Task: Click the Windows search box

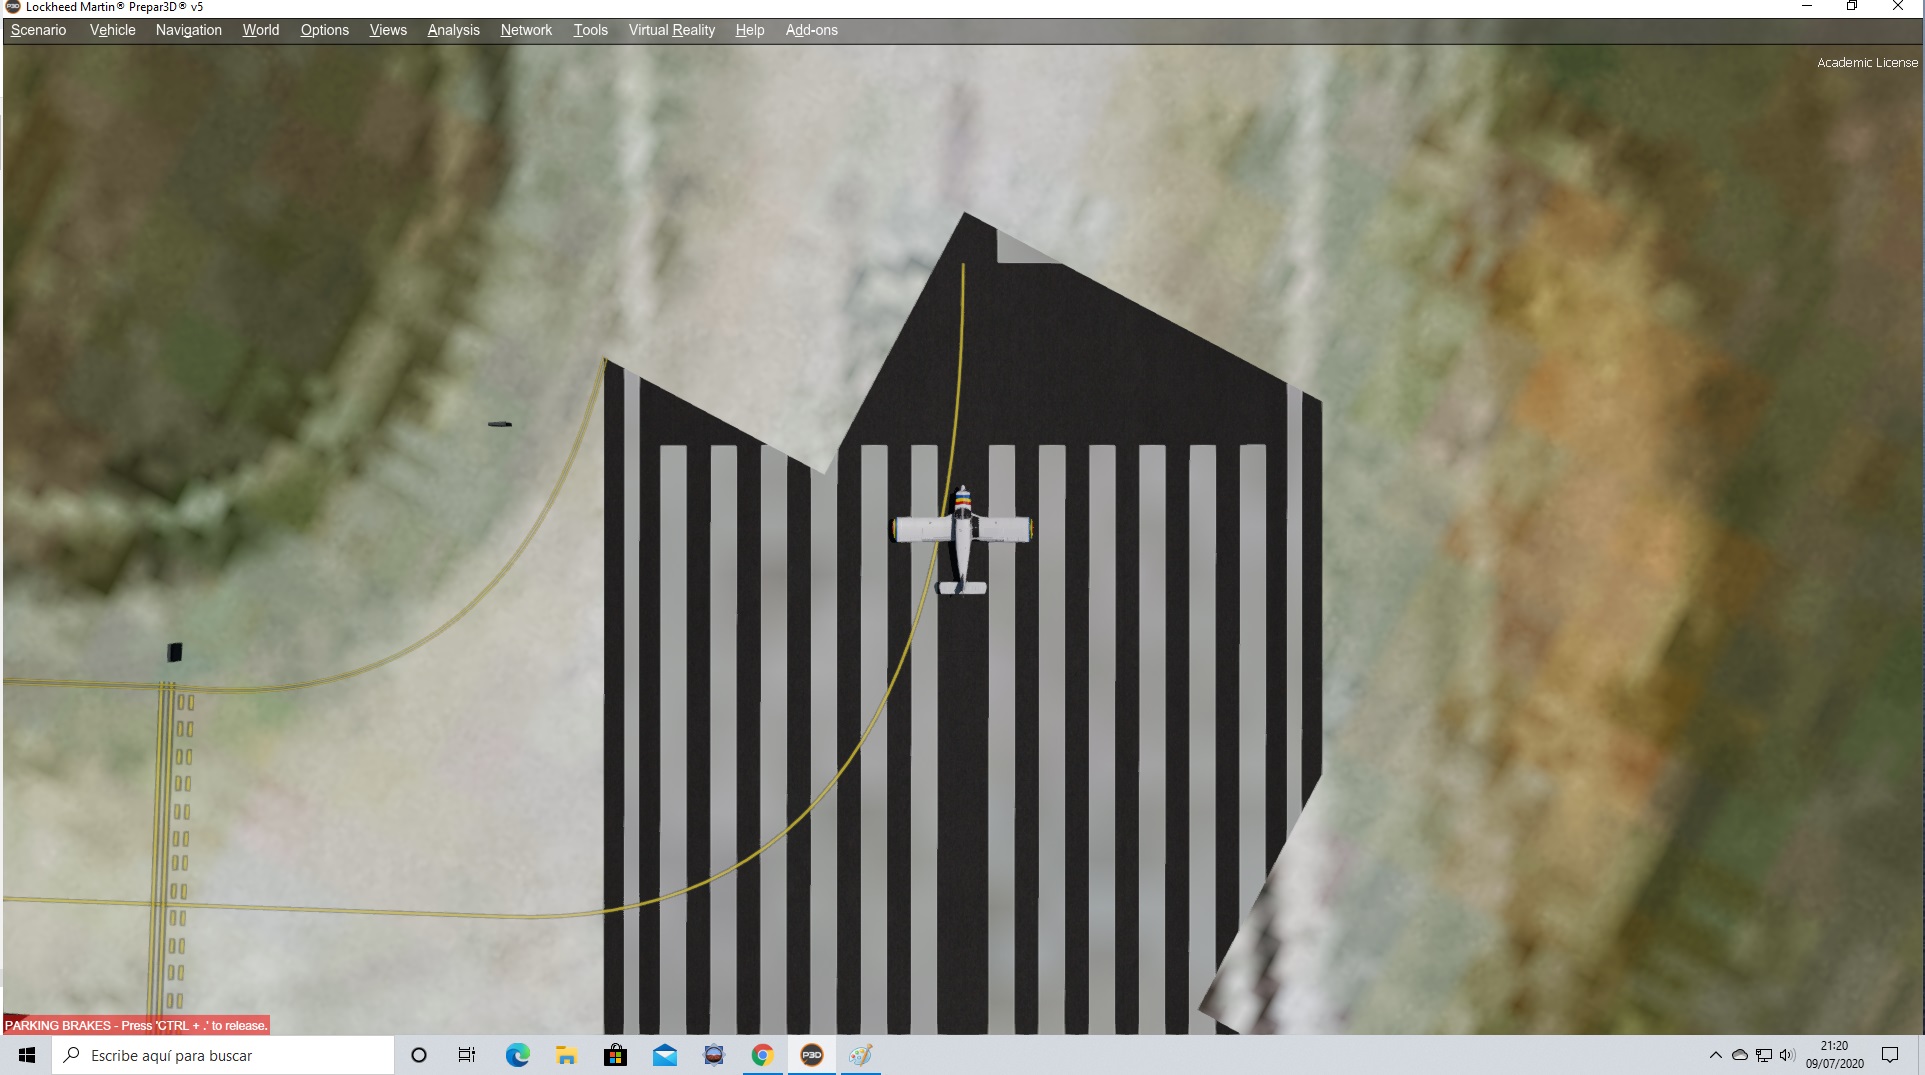Action: pyautogui.click(x=225, y=1055)
